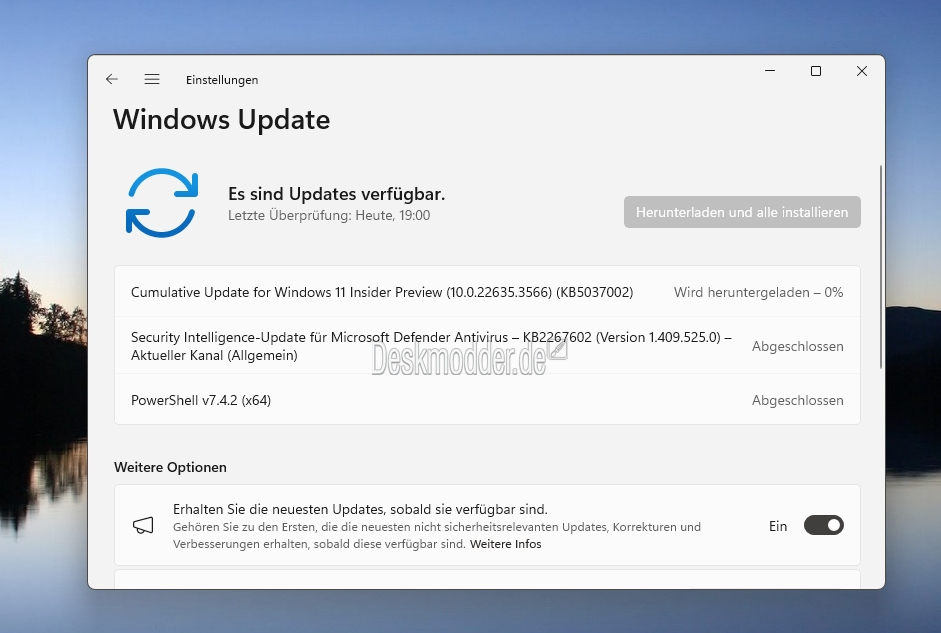Click the Weitere Optionen heading
This screenshot has height=633, width=941.
click(x=170, y=467)
